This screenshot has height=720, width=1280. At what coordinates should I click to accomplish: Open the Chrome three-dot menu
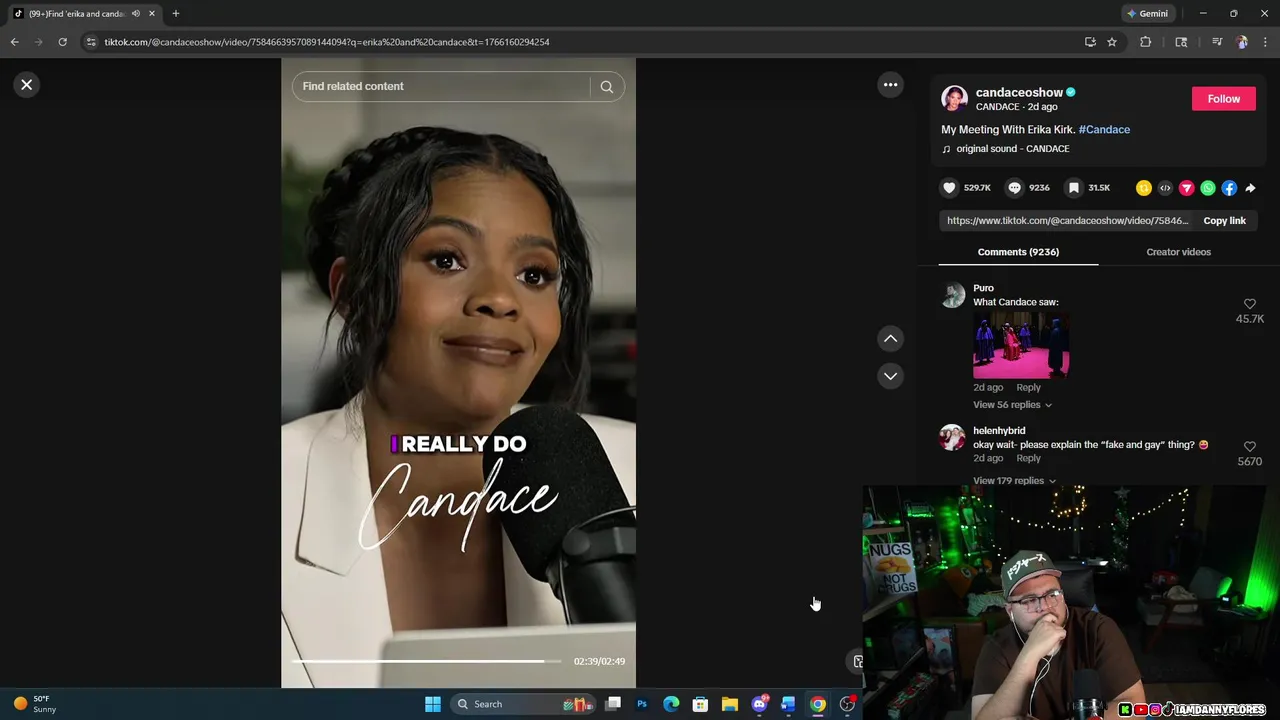tap(1265, 42)
